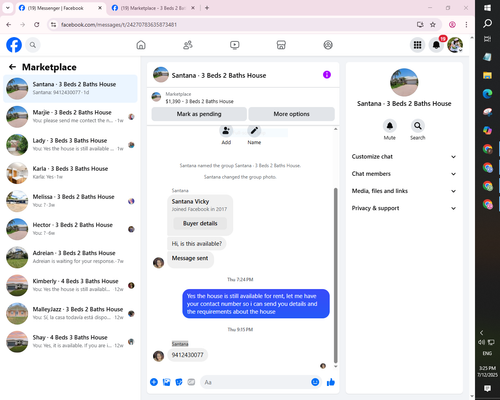This screenshot has height=400, width=500.
Task: Open a new browser tab
Action: 207,8
